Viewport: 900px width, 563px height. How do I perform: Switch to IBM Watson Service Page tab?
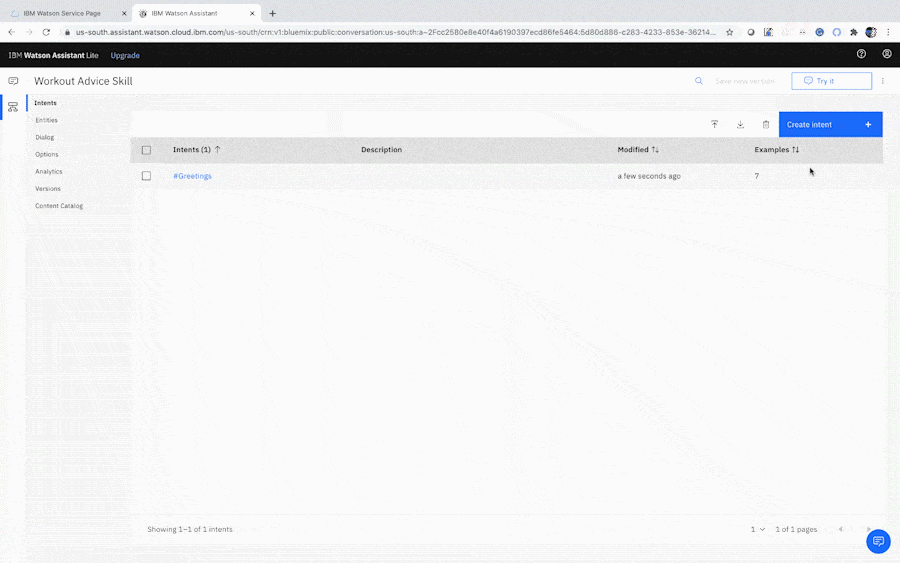[62, 13]
